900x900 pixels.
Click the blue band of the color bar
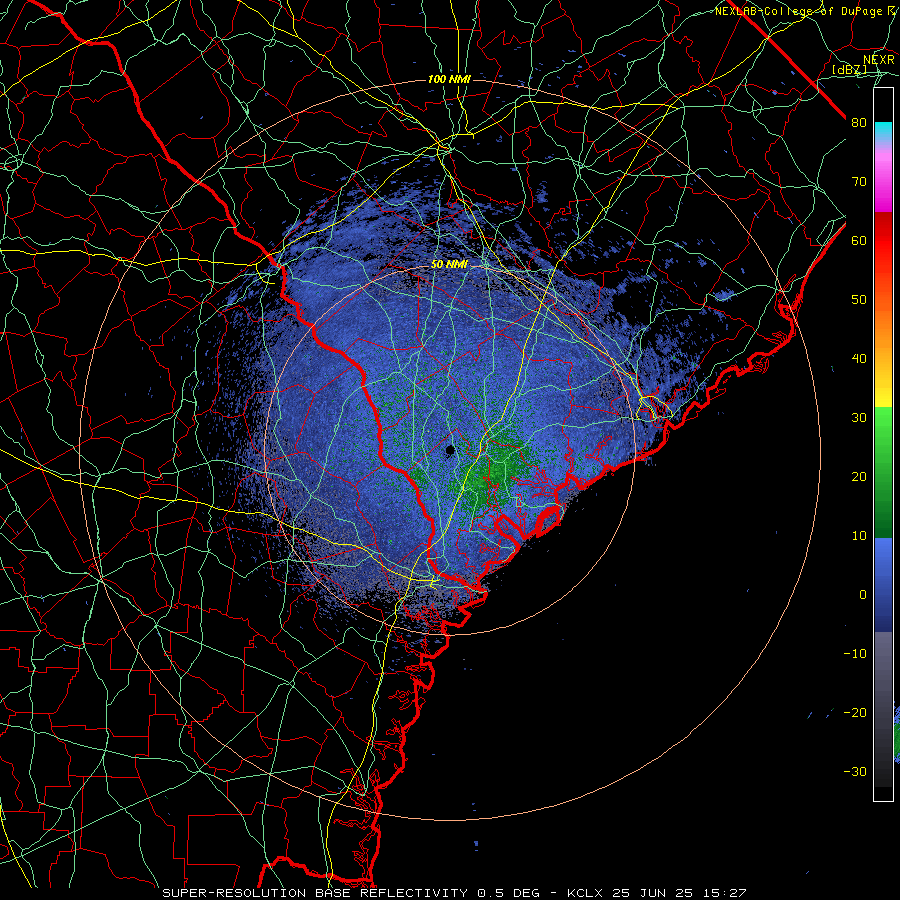883,584
